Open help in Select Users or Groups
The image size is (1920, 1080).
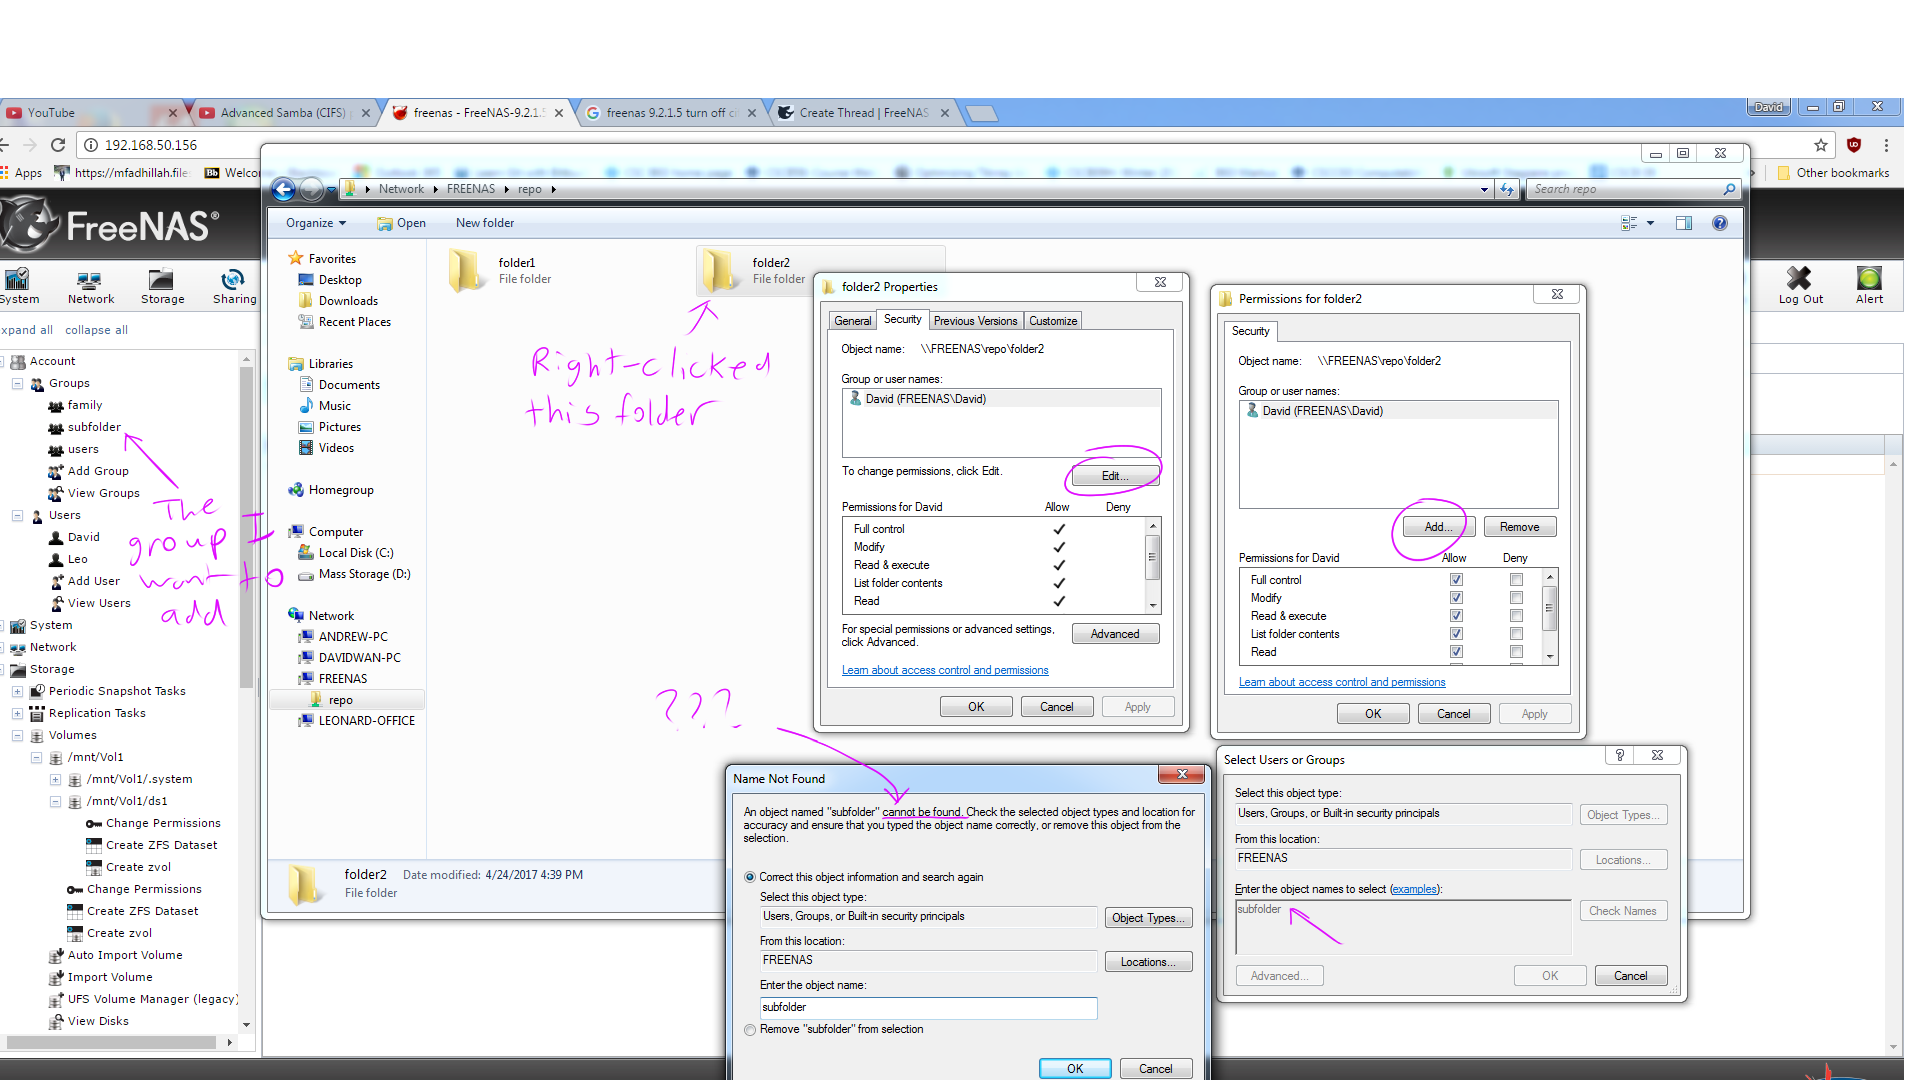[x=1620, y=755]
